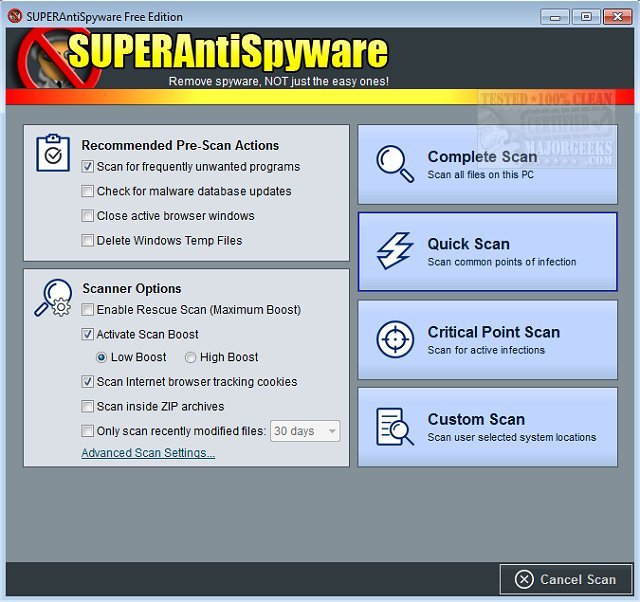Click the Complete Scan magnifier icon
Viewport: 640px width, 602px height.
[395, 164]
